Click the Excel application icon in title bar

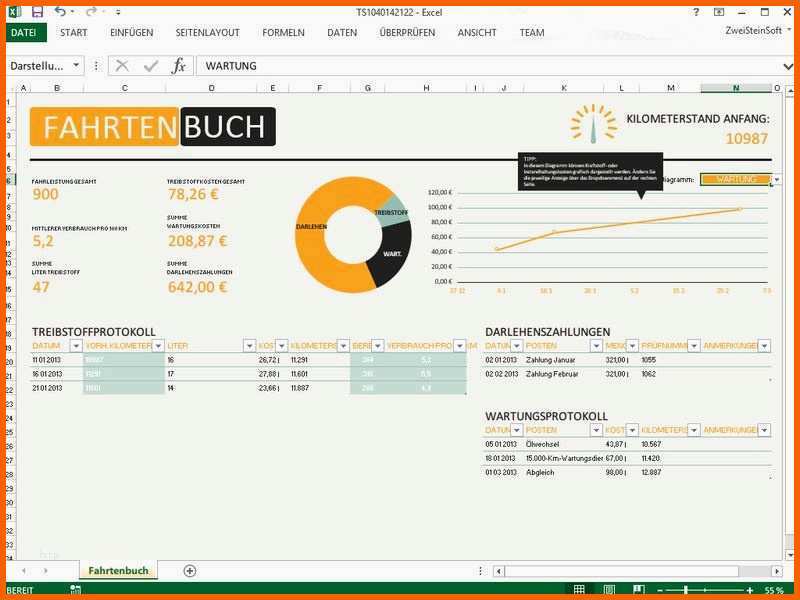15,12
